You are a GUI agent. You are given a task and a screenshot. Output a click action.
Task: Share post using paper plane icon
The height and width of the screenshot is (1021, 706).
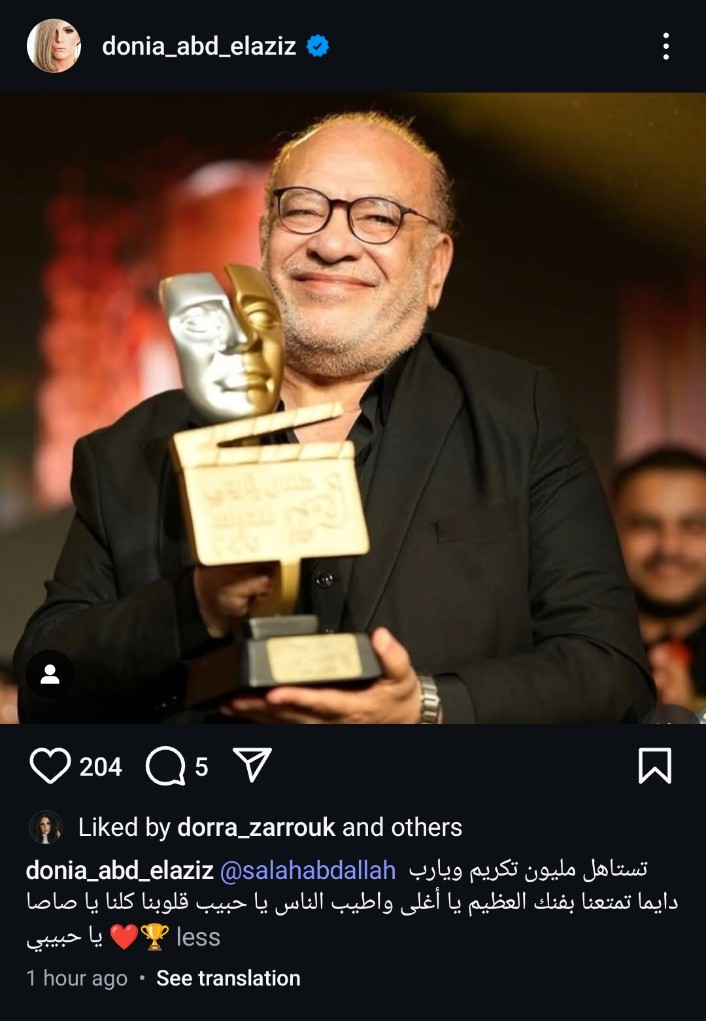click(252, 764)
